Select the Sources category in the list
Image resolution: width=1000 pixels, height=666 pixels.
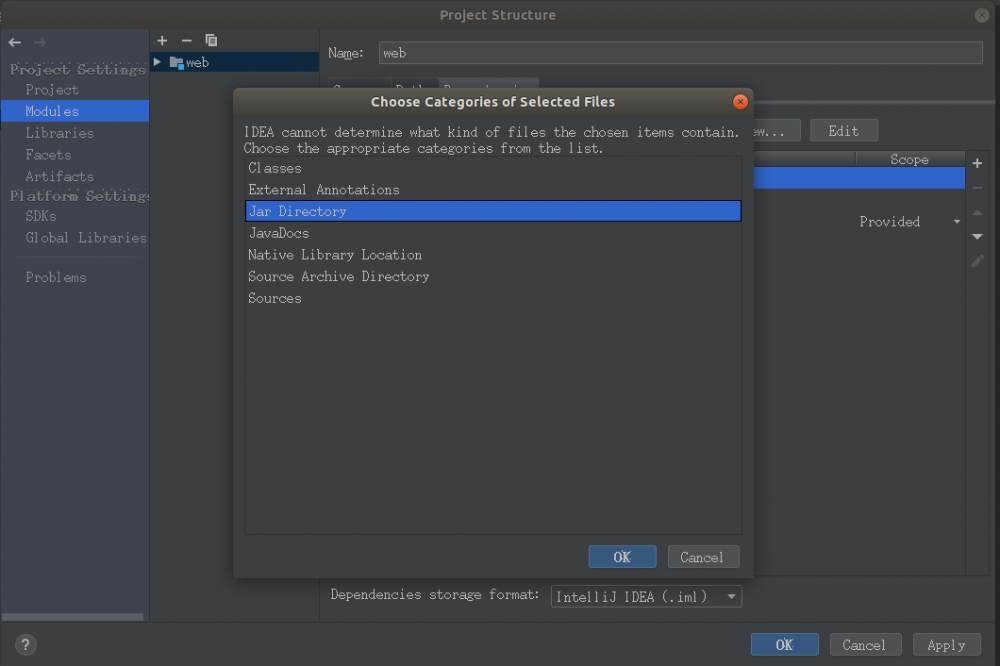coord(274,298)
